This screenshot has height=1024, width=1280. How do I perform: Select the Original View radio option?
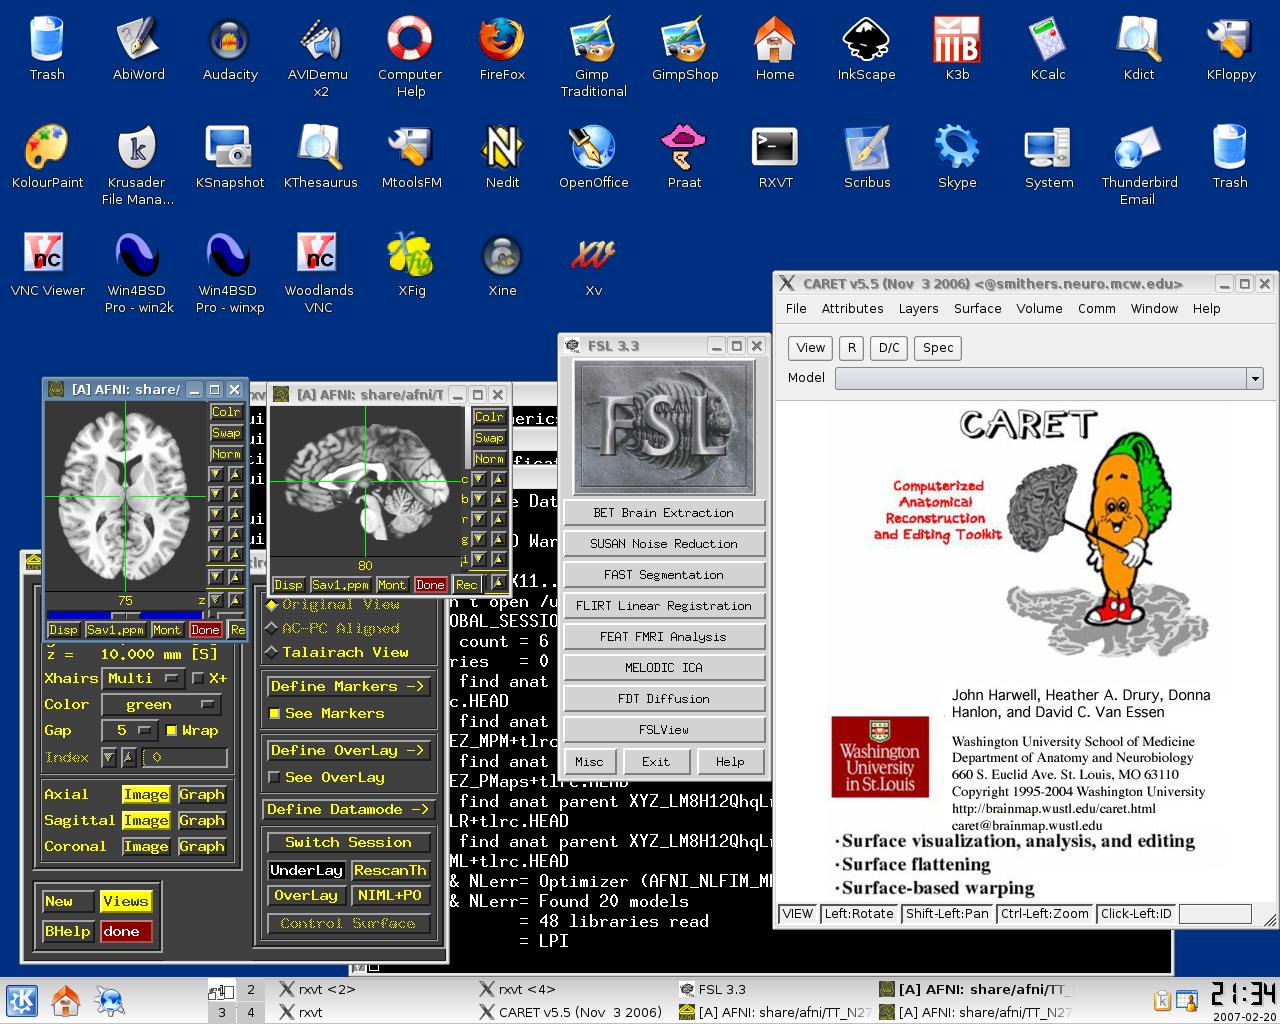click(335, 604)
